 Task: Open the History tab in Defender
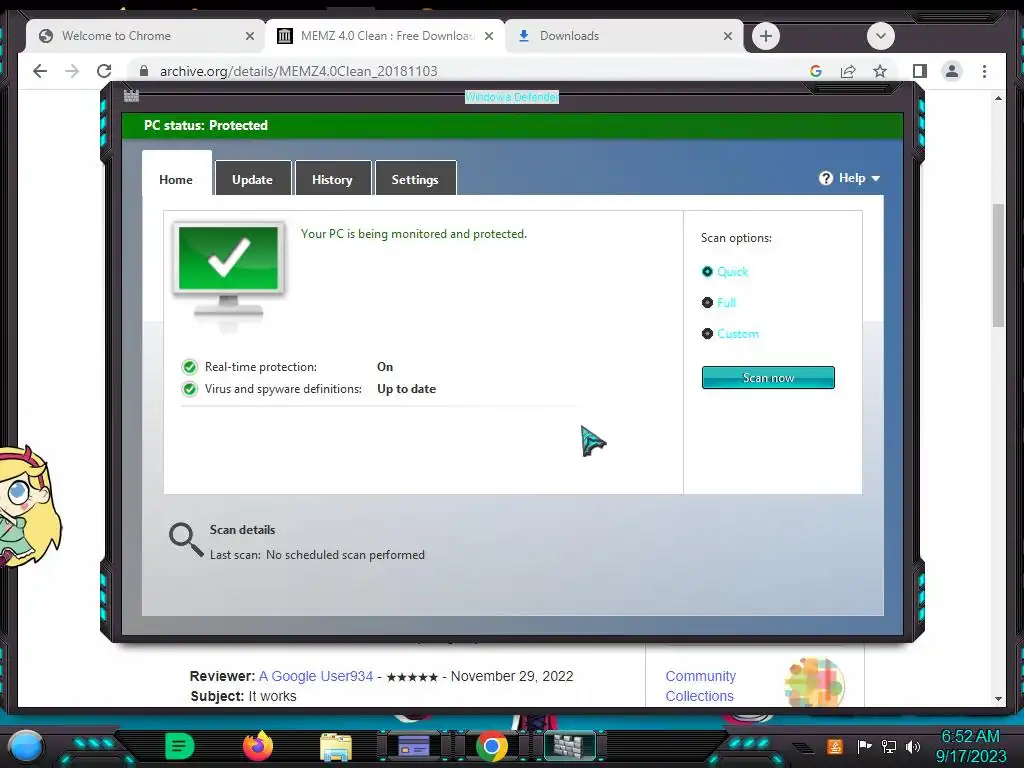coord(332,178)
